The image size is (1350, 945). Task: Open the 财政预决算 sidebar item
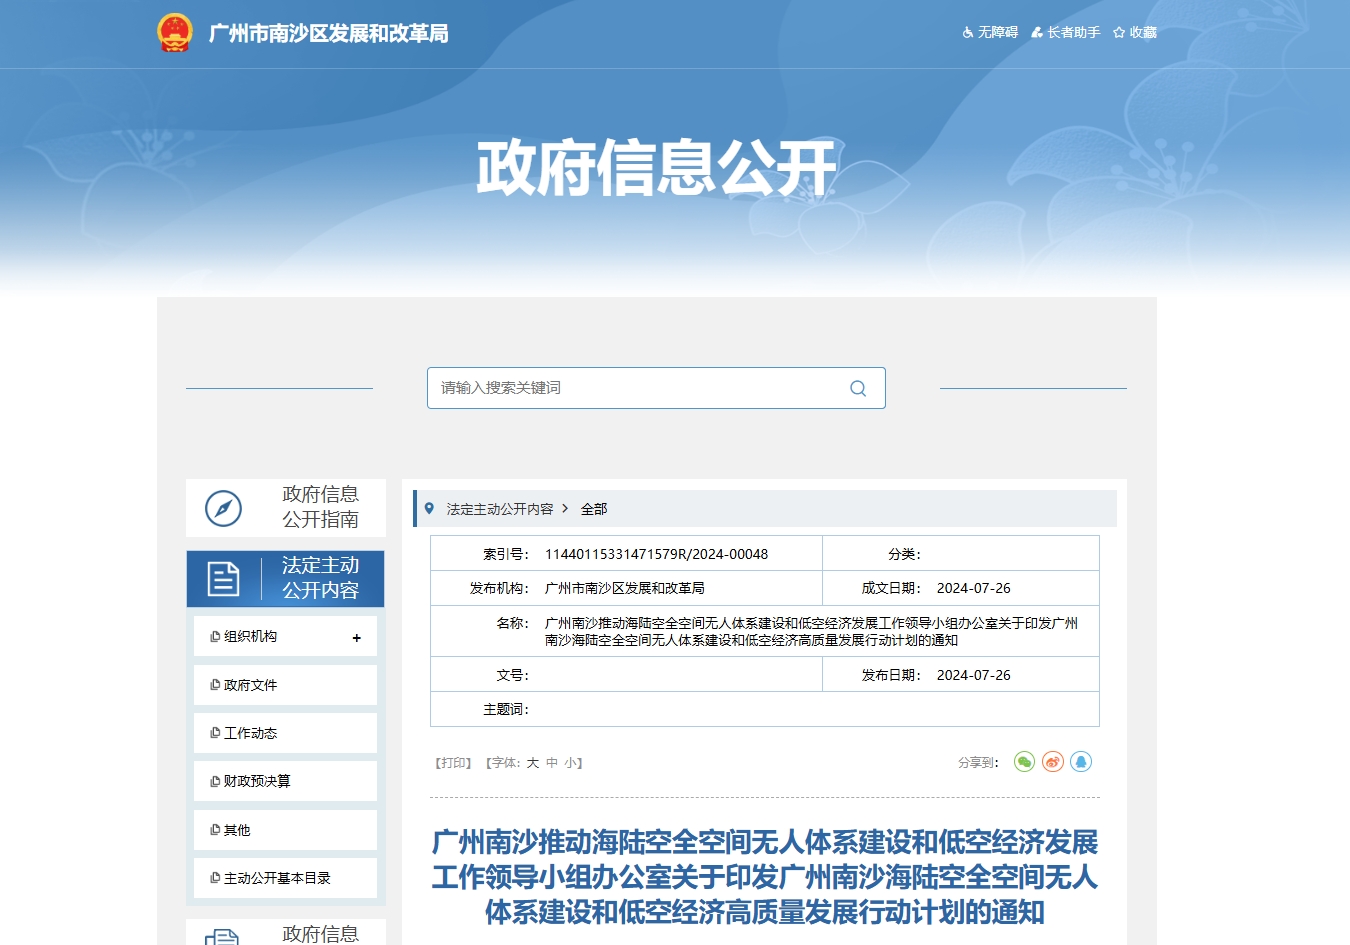tap(257, 781)
